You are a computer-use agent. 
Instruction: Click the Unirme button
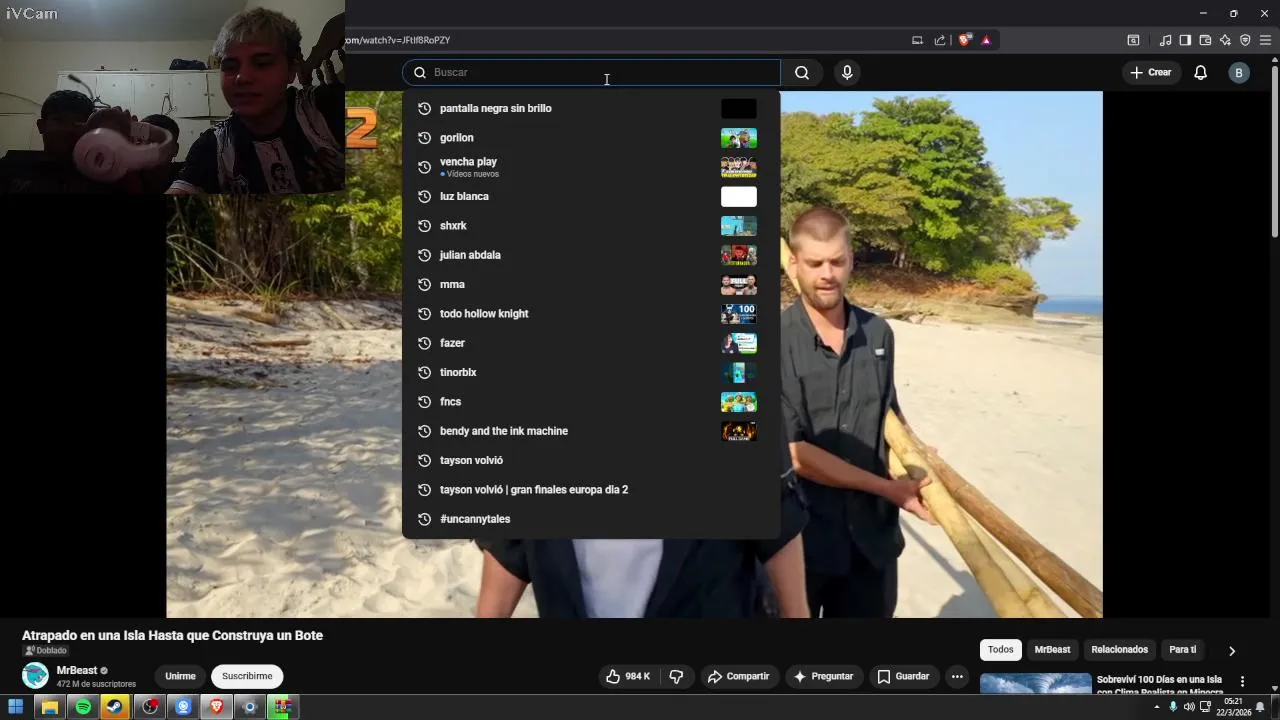pos(180,676)
